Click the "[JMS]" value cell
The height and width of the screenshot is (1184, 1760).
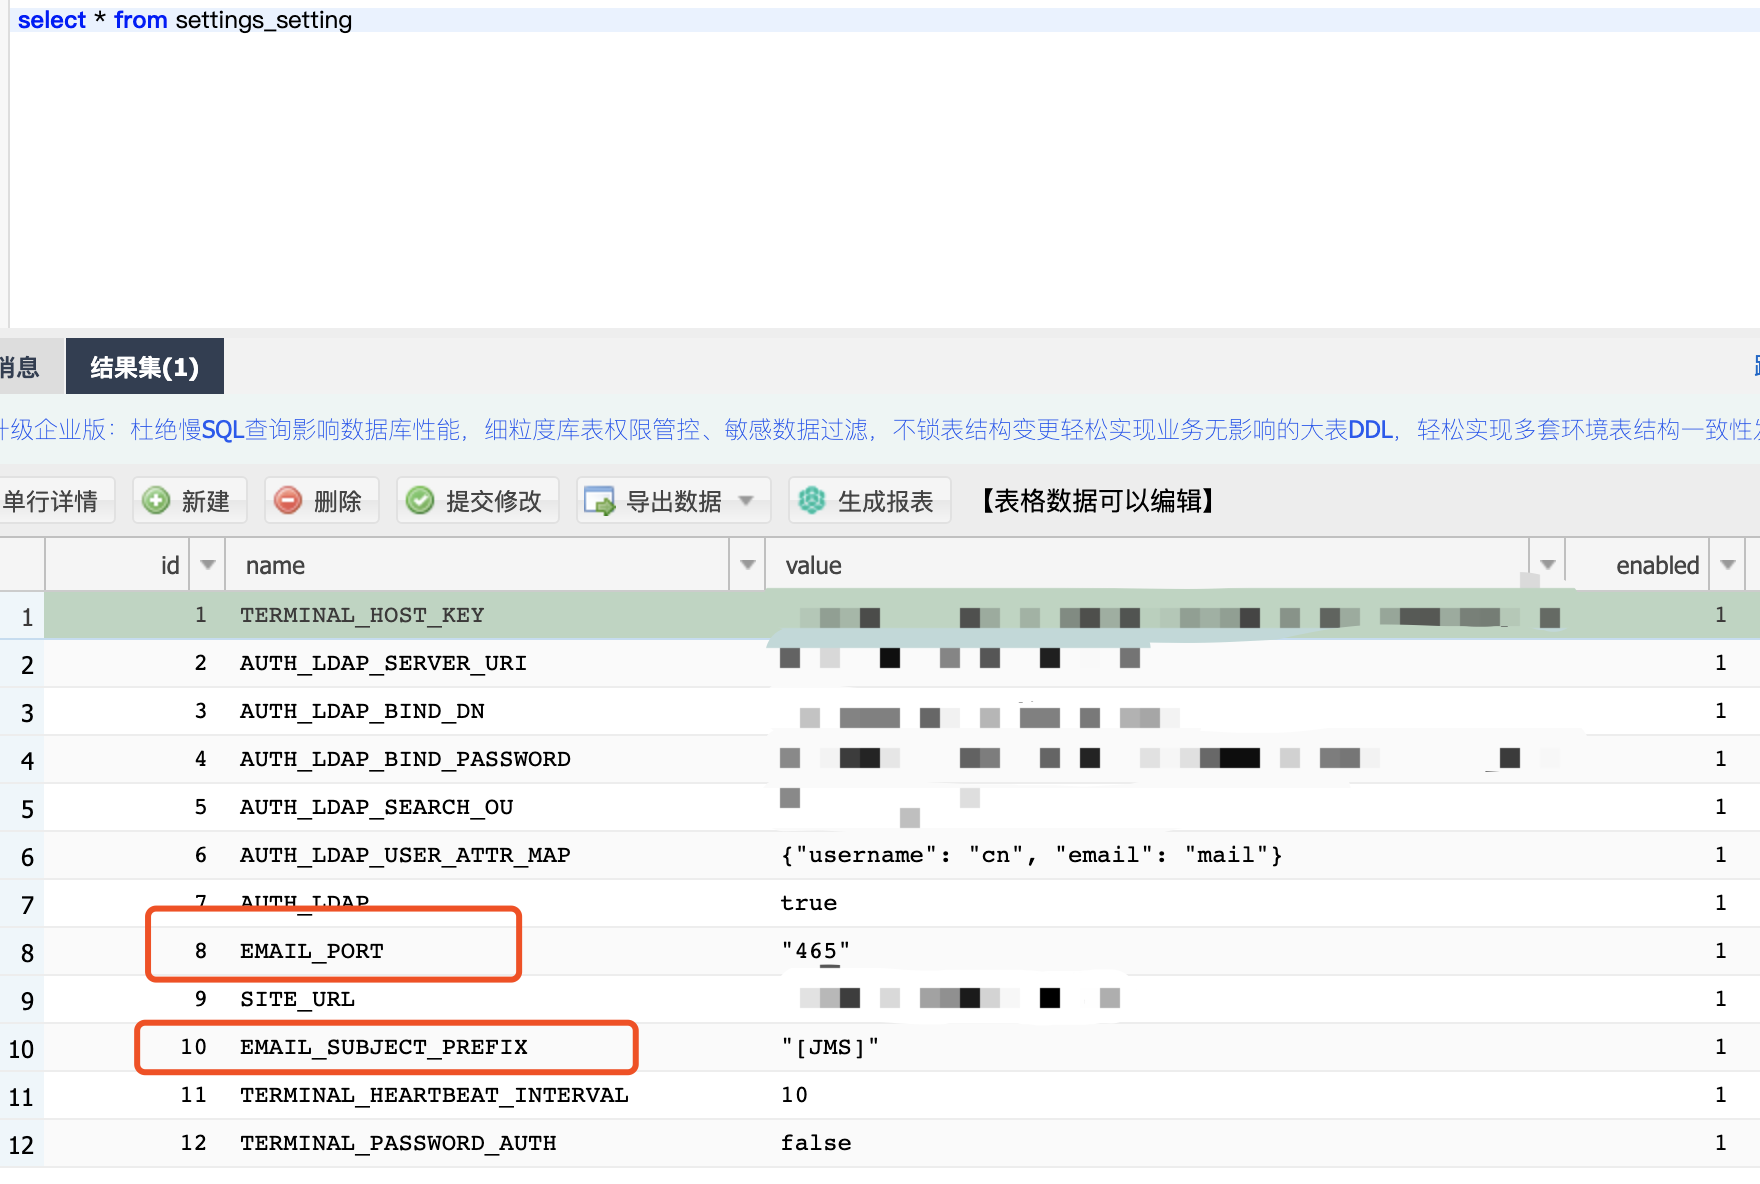point(830,1047)
